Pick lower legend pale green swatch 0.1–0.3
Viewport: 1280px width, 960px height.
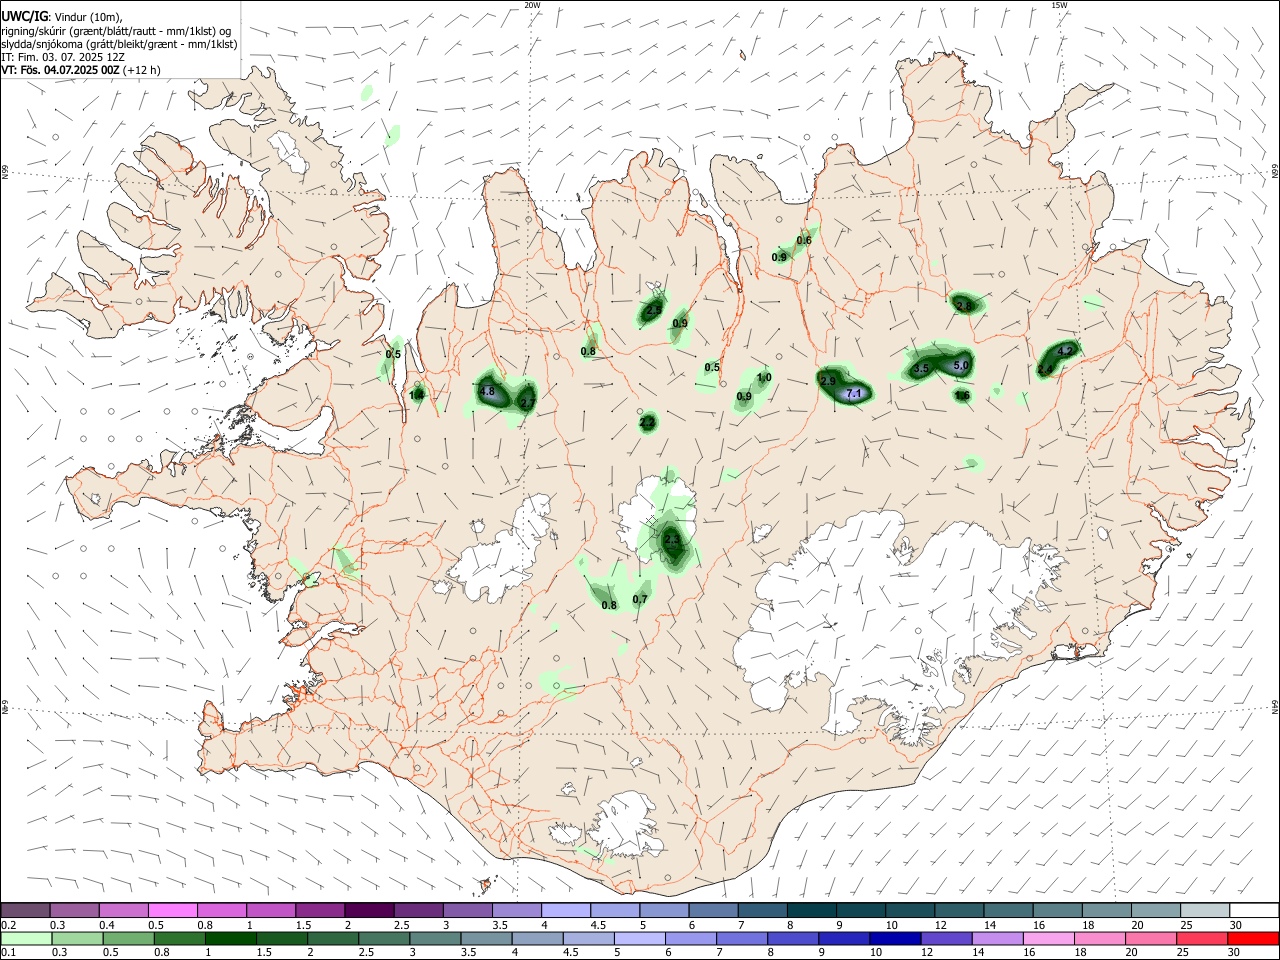26,938
